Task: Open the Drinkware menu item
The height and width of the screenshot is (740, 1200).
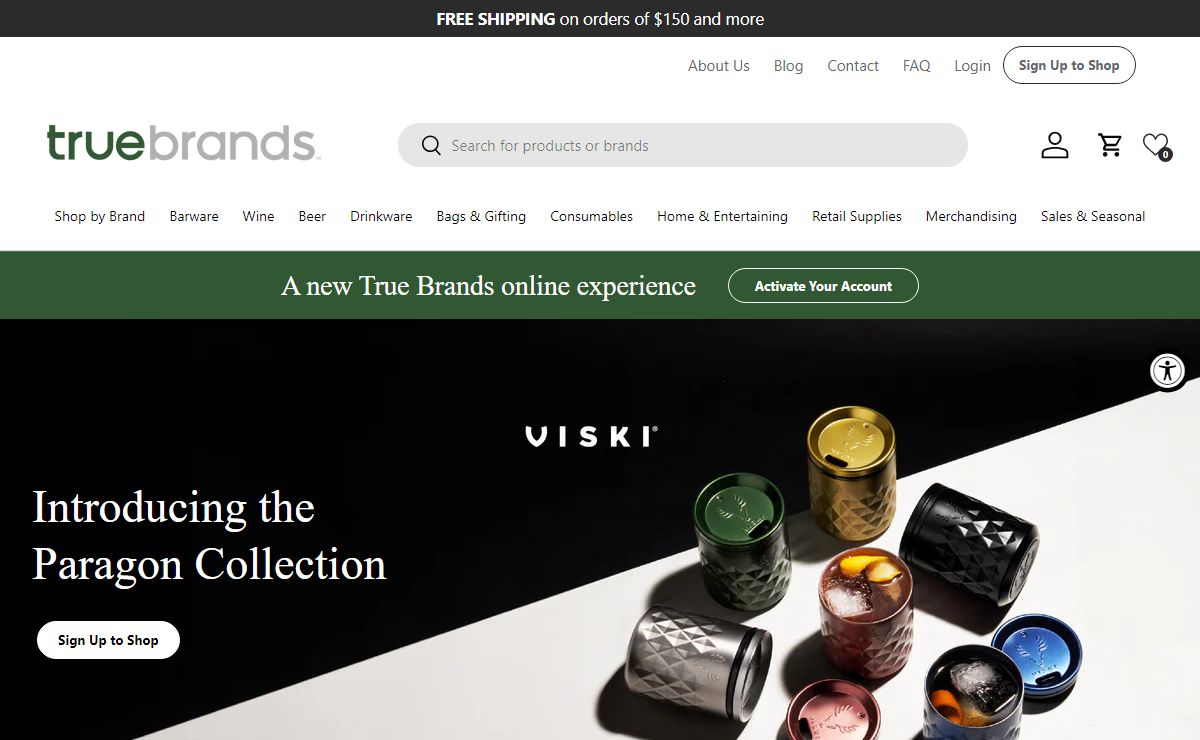Action: tap(381, 216)
